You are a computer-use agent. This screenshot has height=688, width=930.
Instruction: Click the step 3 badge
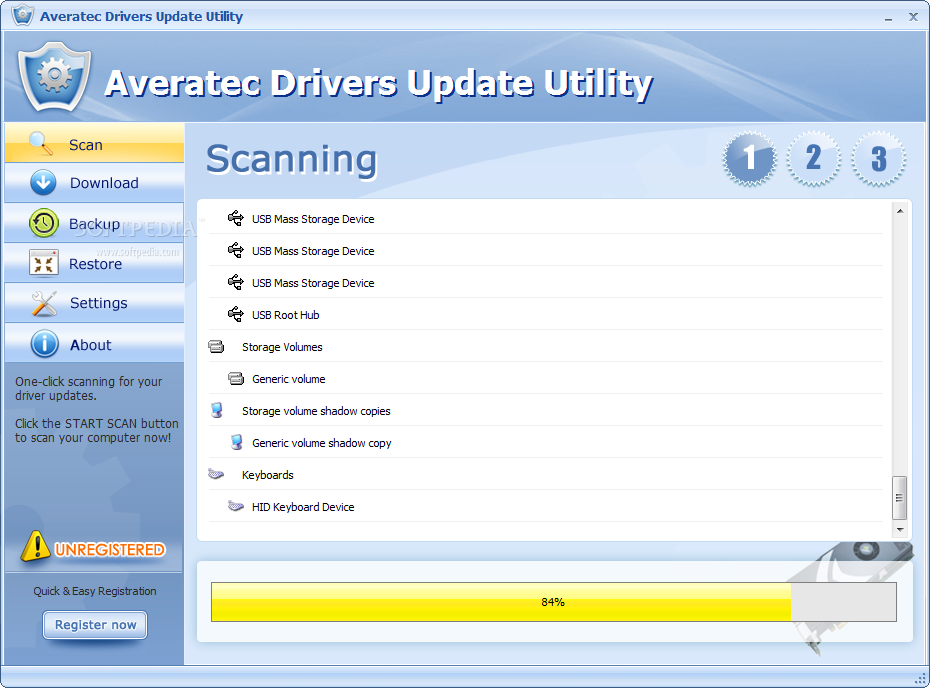pos(878,158)
